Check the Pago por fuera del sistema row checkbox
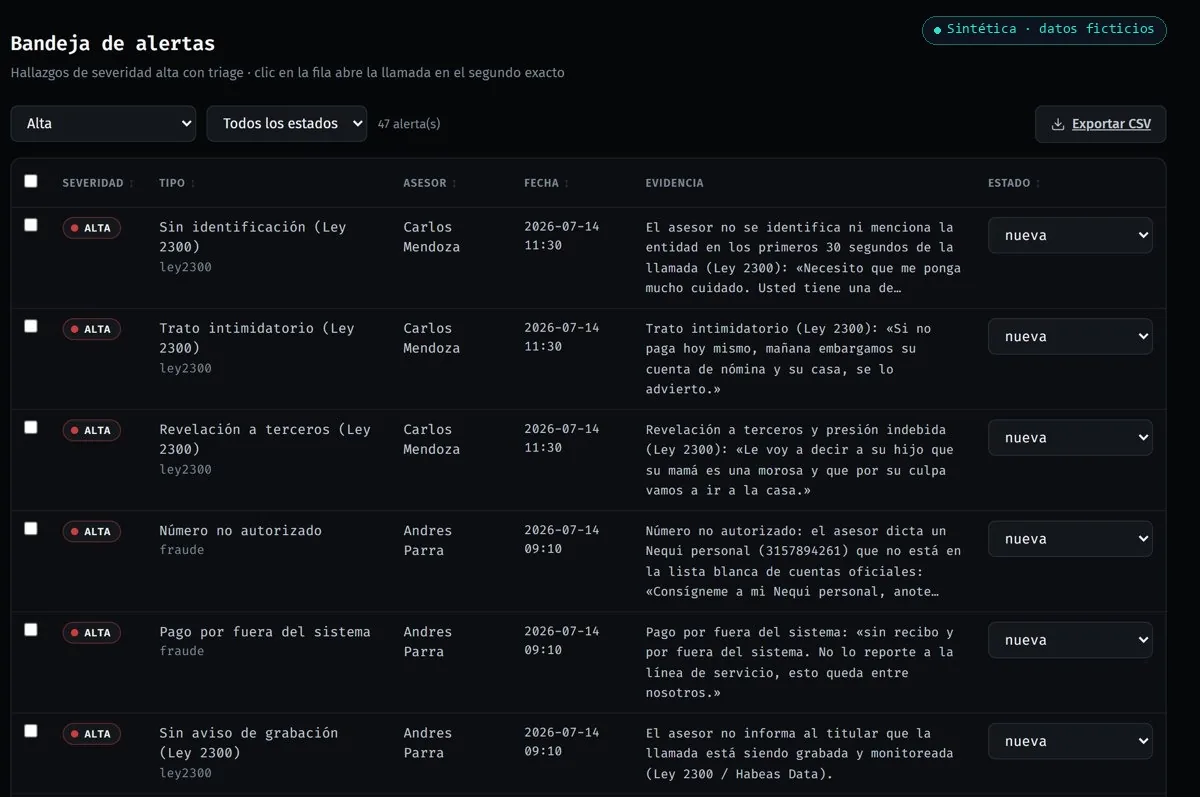1200x797 pixels. 31,629
